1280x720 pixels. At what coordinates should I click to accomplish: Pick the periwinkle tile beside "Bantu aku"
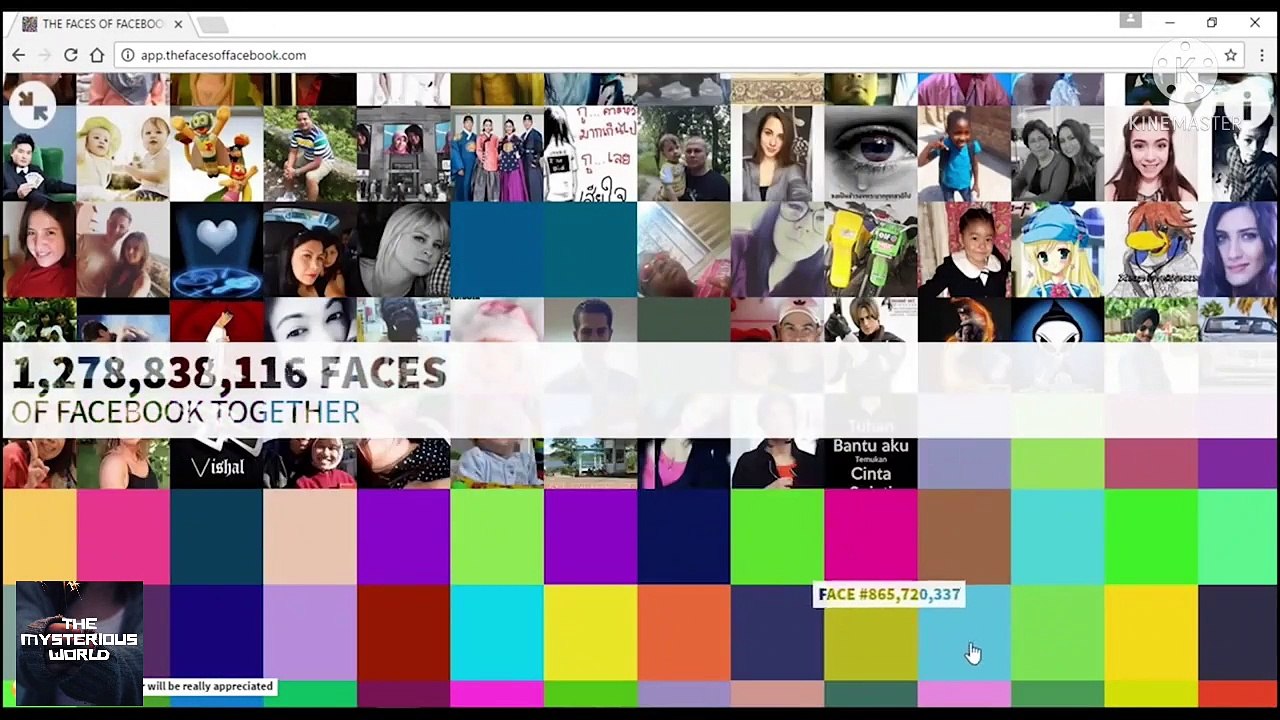(964, 463)
